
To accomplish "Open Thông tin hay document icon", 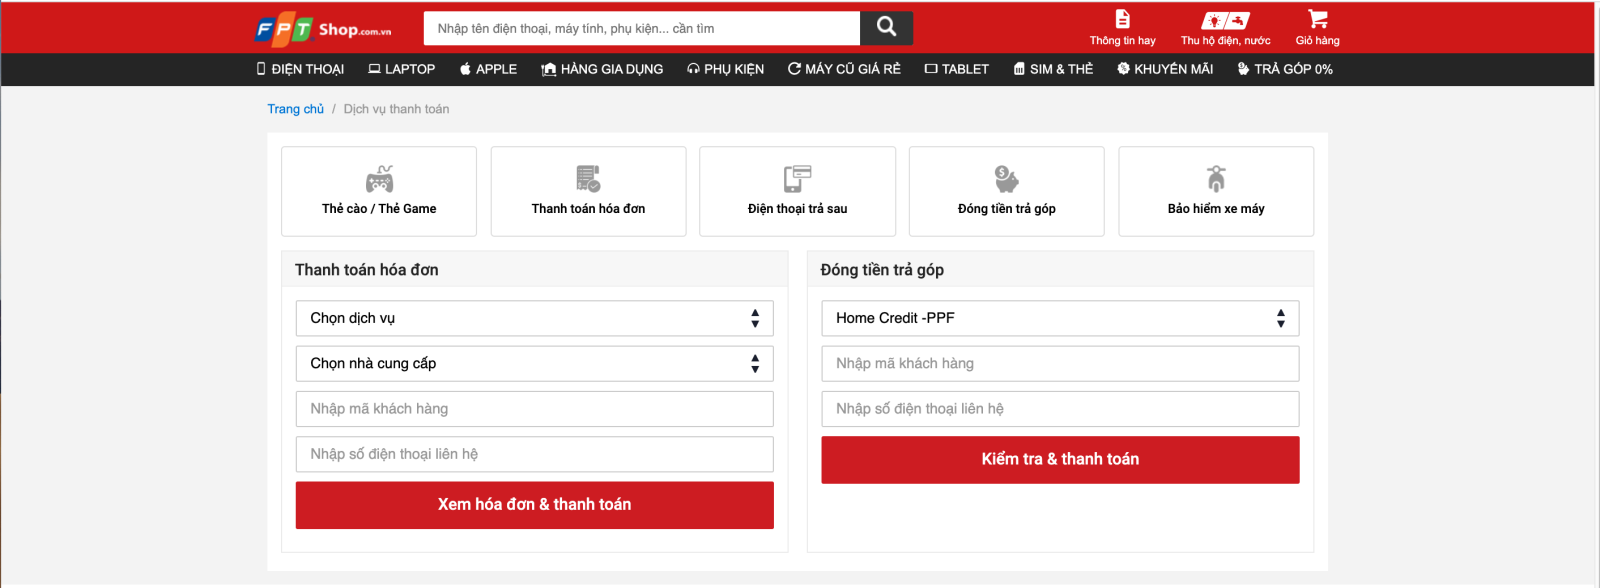I will point(1122,20).
